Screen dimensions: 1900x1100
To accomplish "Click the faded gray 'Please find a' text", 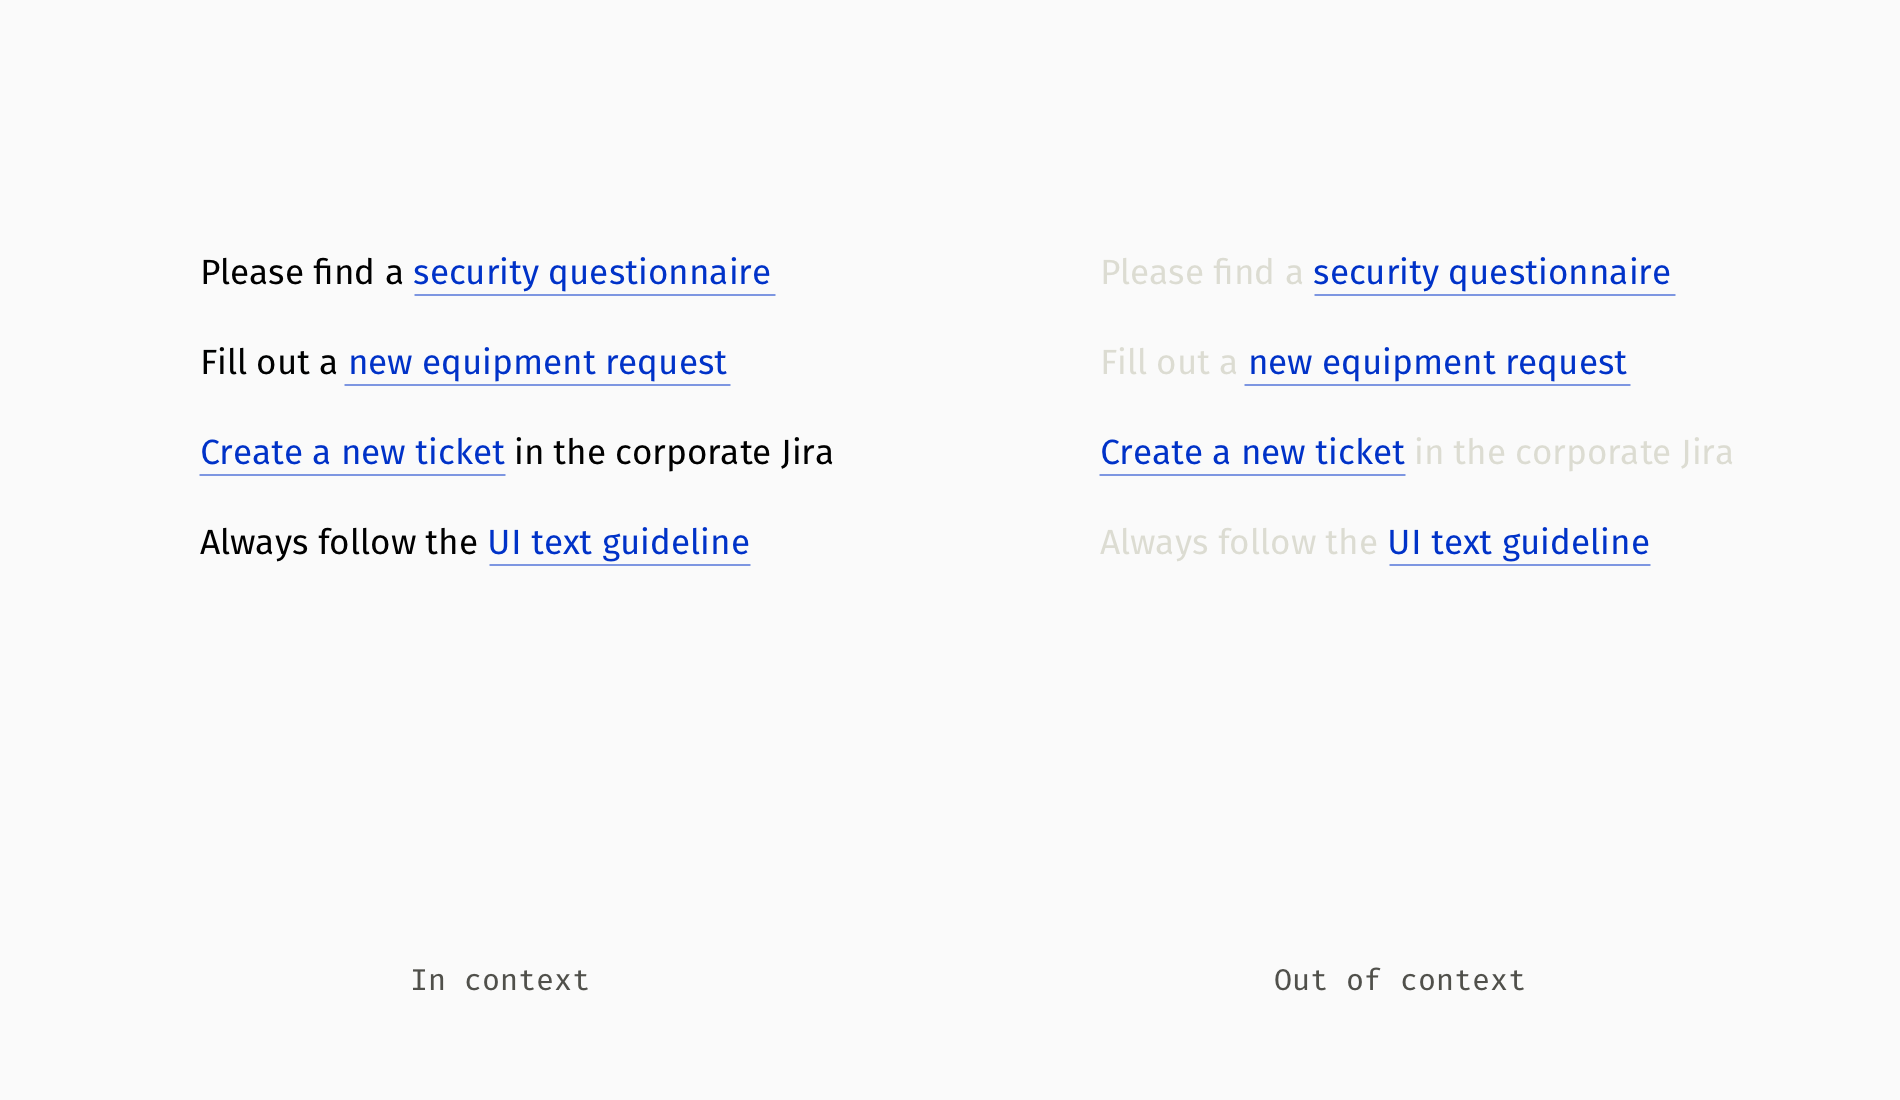I will [x=1201, y=273].
